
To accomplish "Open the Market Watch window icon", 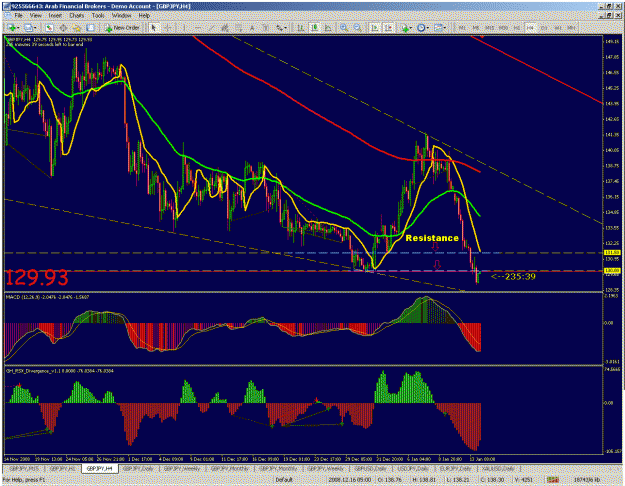I will pyautogui.click(x=49, y=28).
